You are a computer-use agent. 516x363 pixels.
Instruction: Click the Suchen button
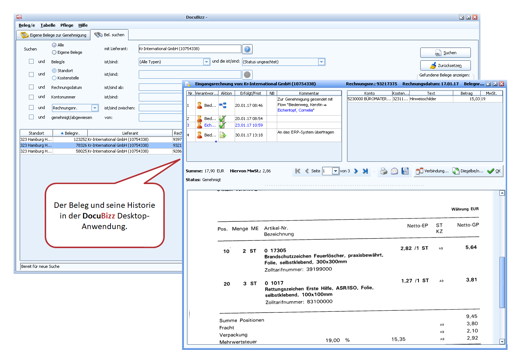445,53
